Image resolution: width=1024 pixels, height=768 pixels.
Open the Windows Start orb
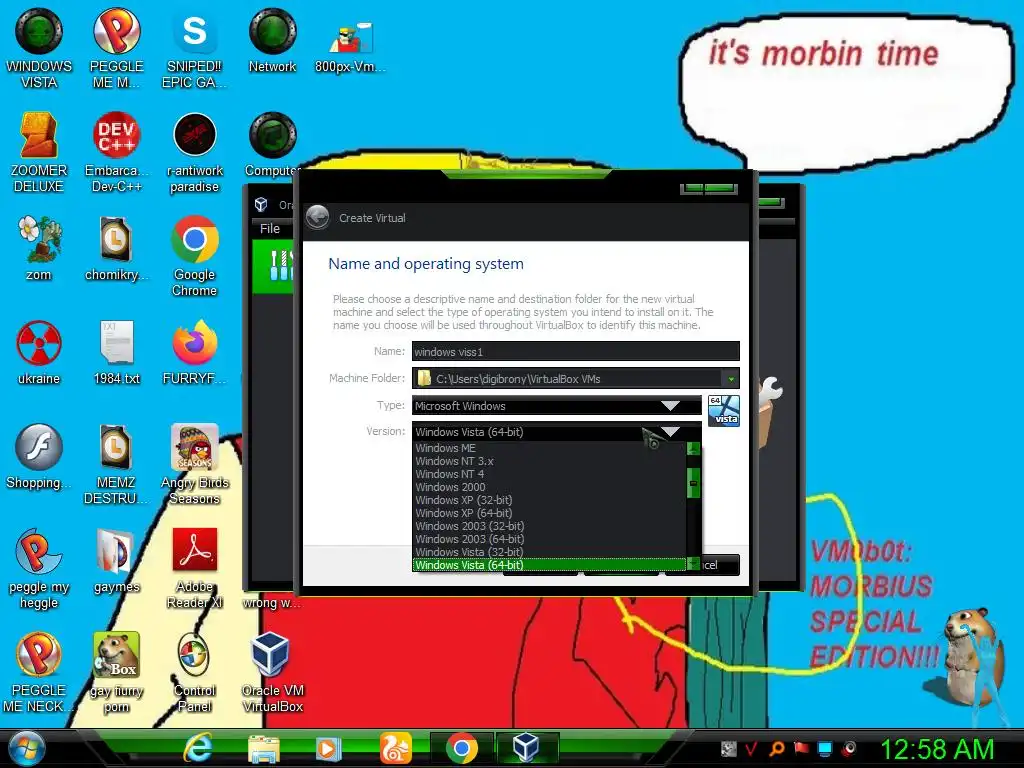point(27,748)
